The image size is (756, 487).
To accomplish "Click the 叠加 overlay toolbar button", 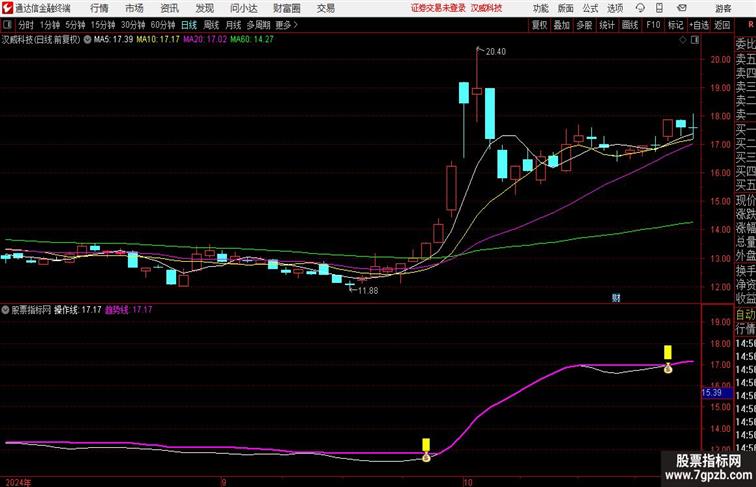I will point(562,25).
